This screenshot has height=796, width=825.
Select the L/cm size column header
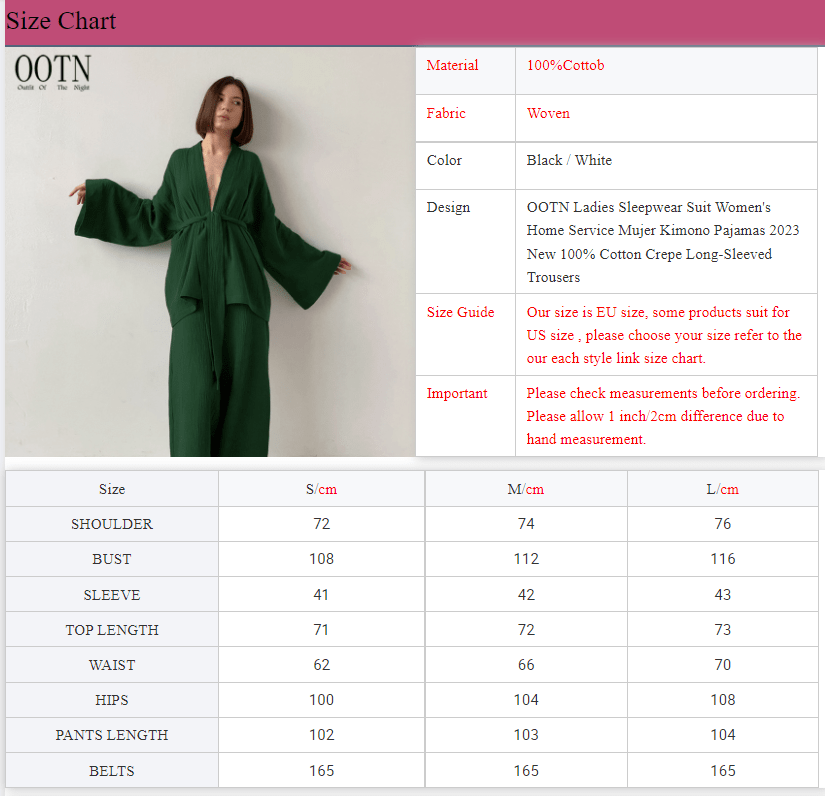click(x=722, y=488)
